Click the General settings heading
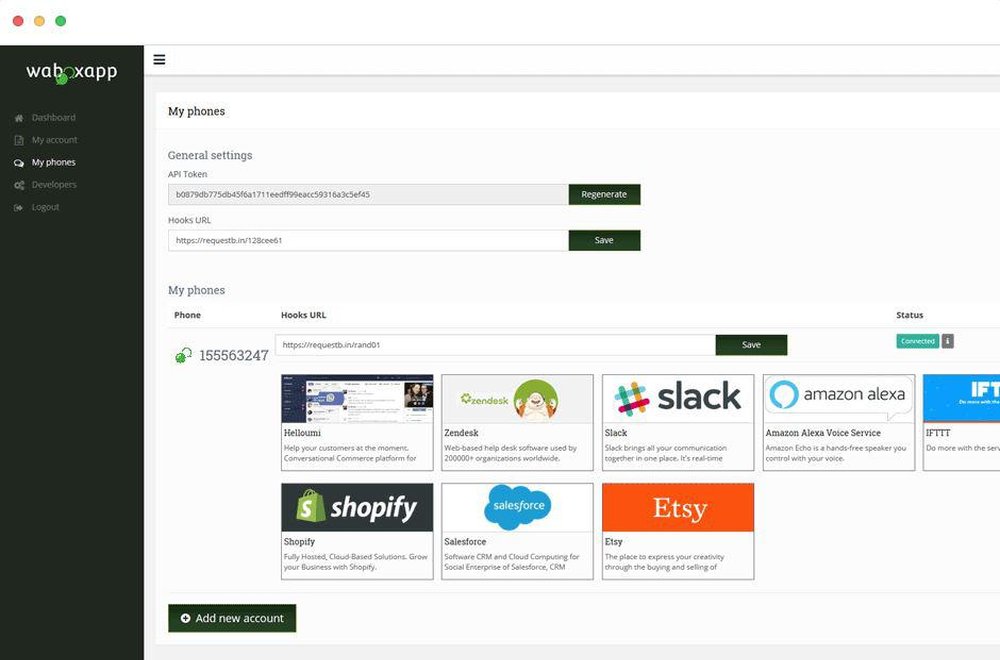 point(210,155)
